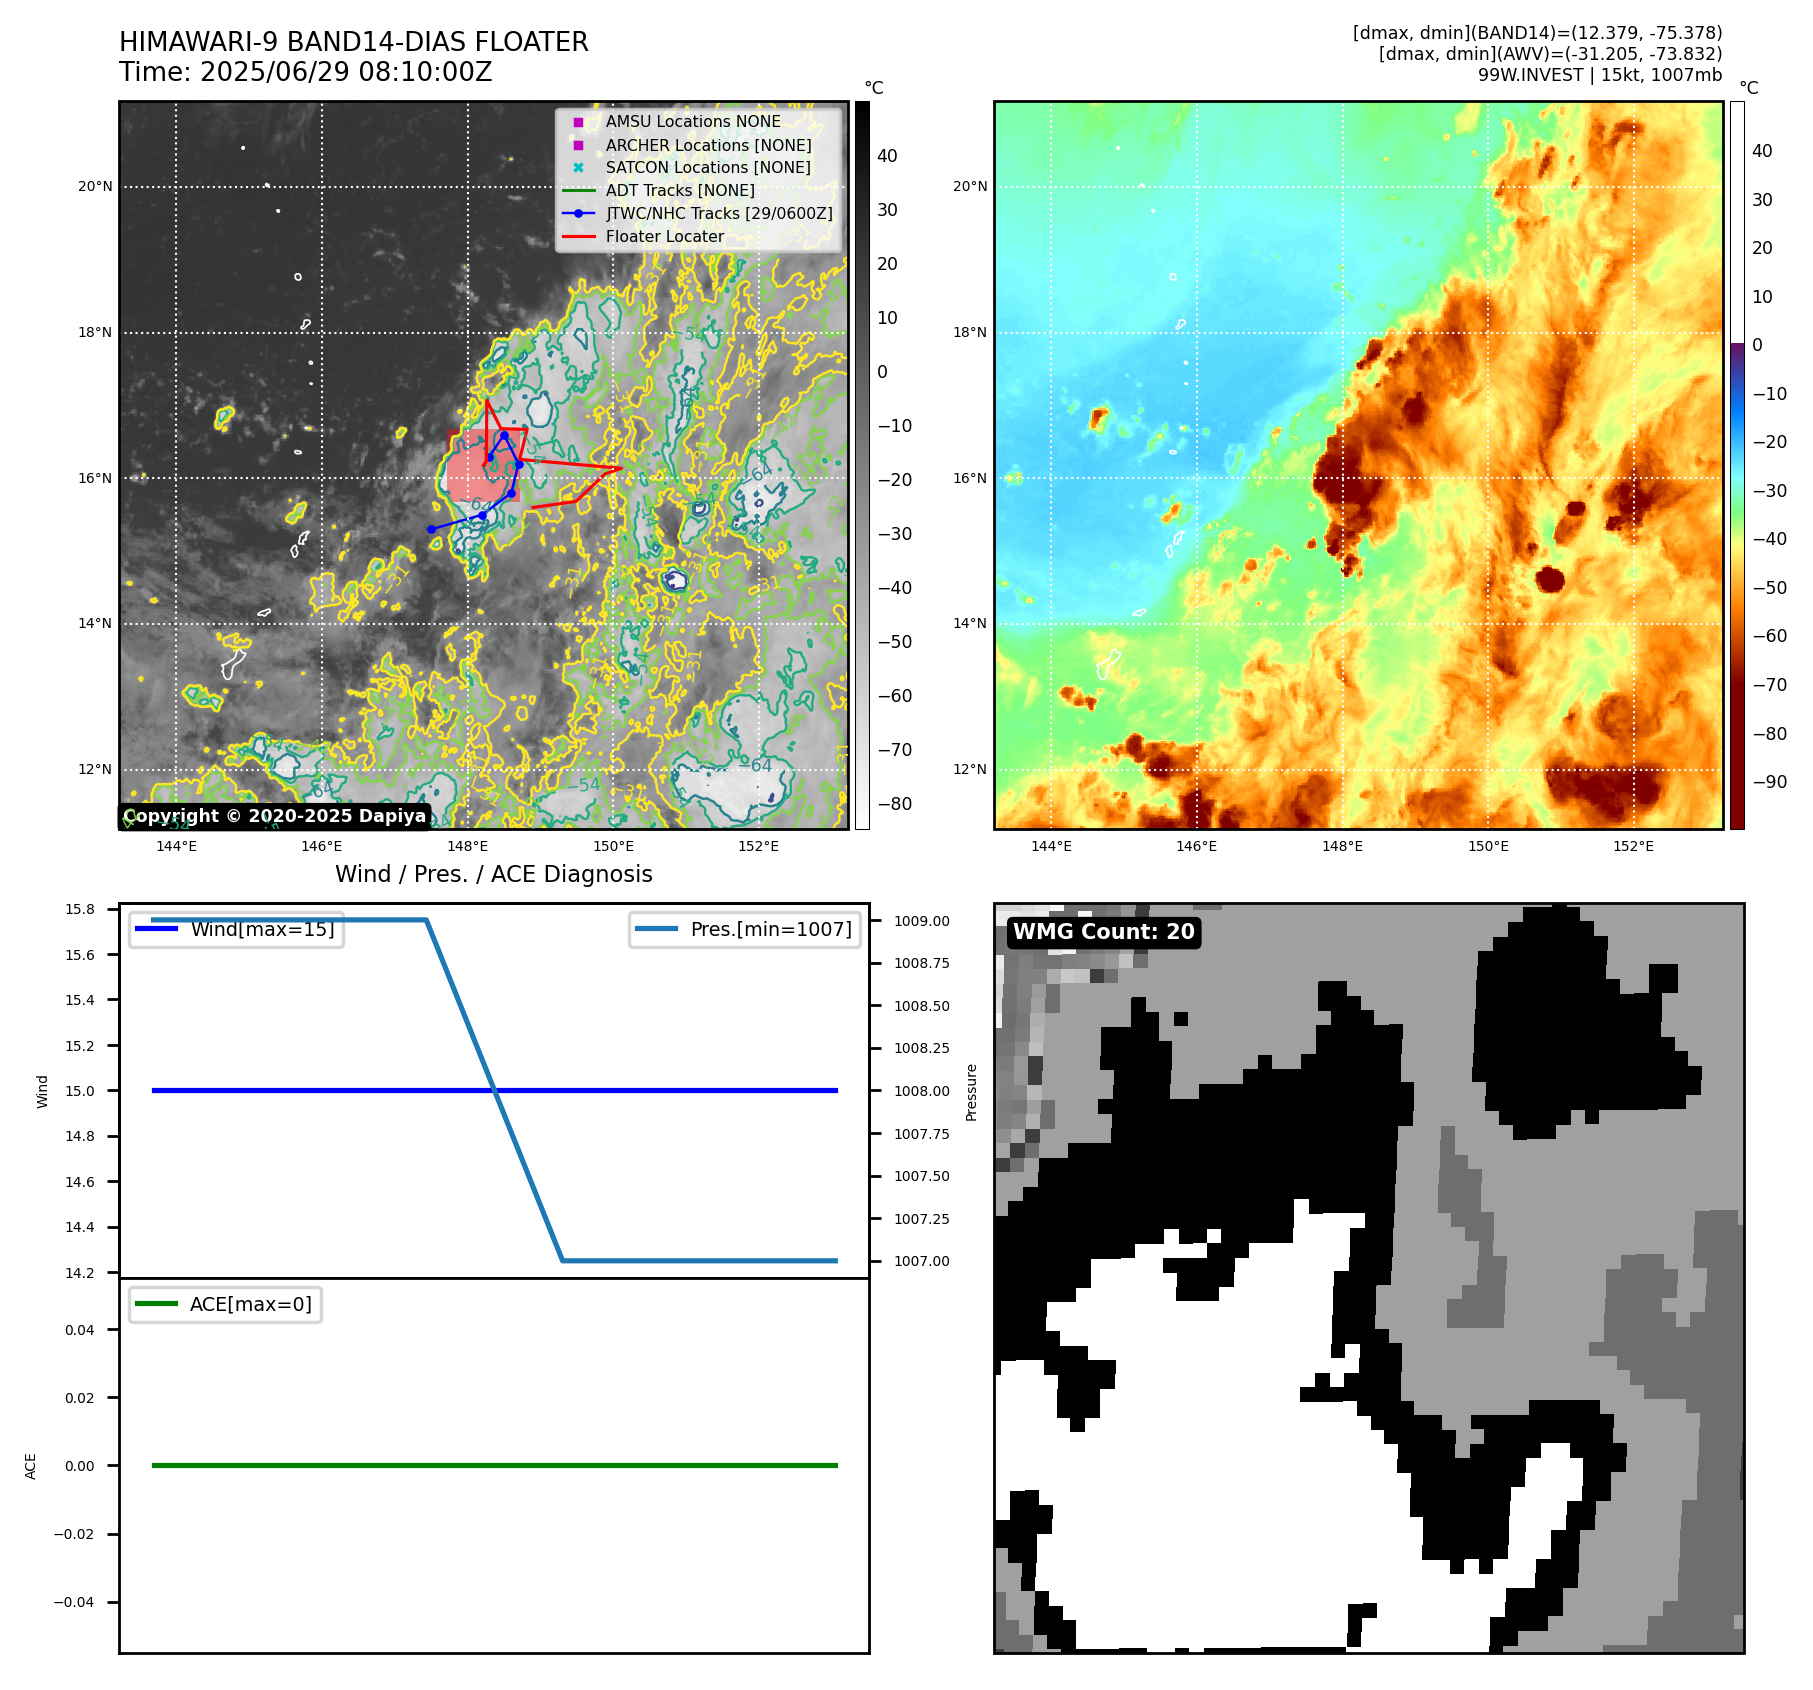1813x1690 pixels.
Task: Click the Wind[max=15] legend label
Action: coord(263,929)
